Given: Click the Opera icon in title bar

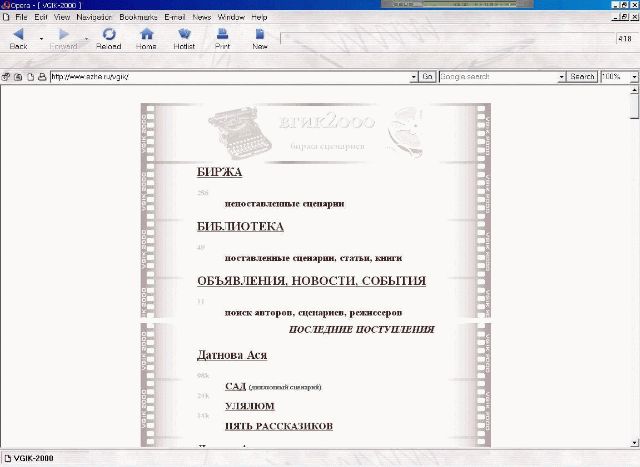Looking at the screenshot, I should click(x=6, y=5).
